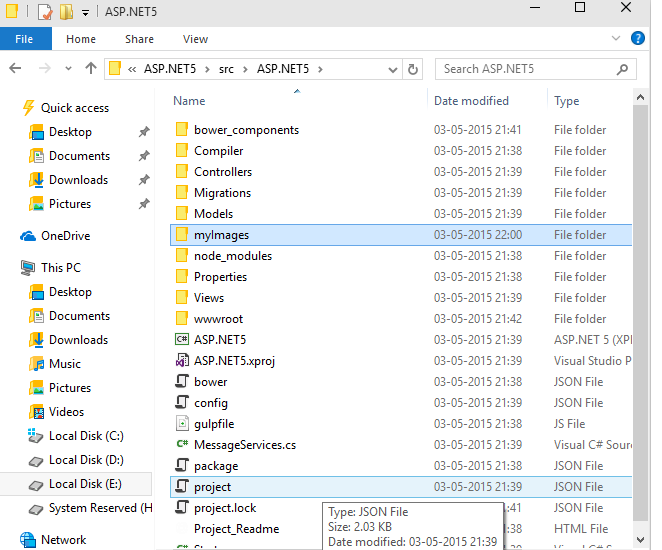Open the address bar history dropdown

(x=393, y=70)
